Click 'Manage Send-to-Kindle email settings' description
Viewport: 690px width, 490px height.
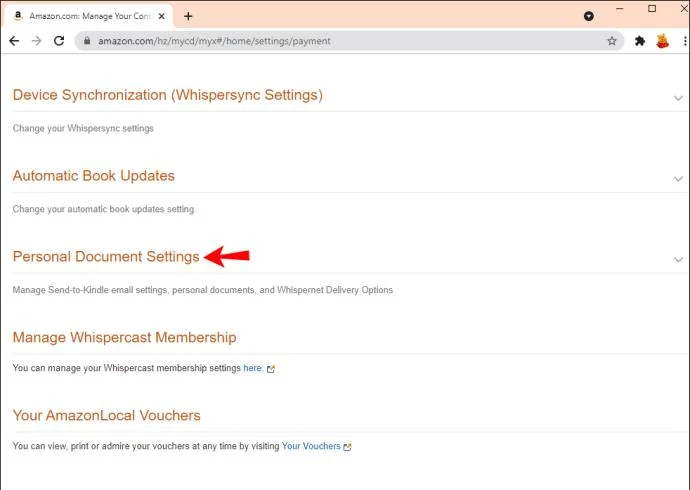(203, 290)
